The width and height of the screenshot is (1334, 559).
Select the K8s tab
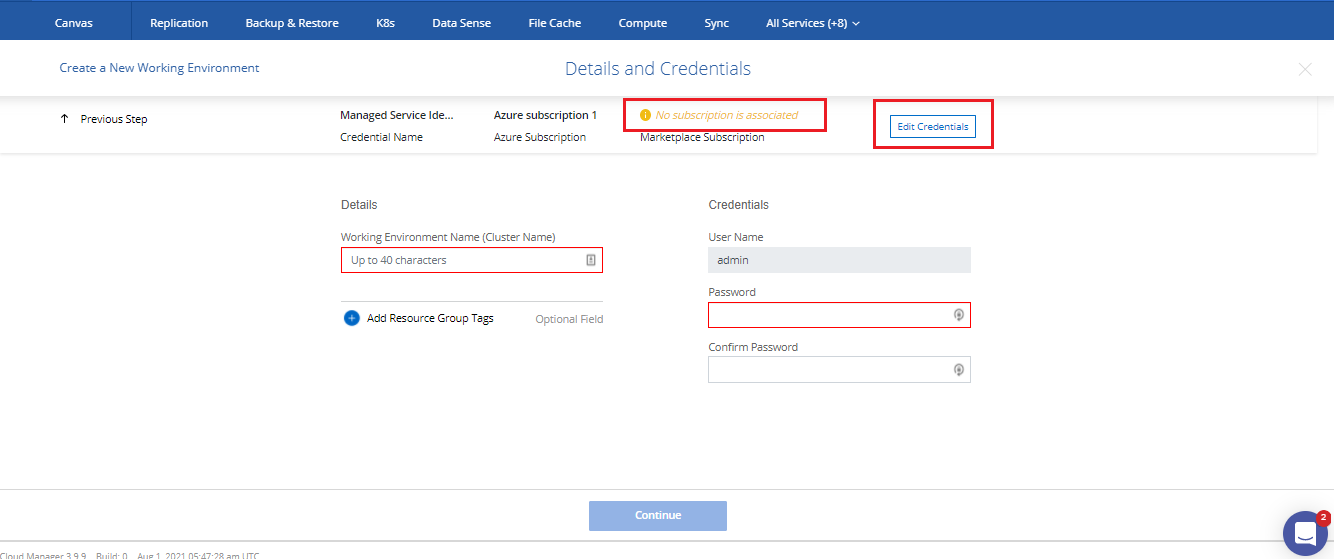click(x=385, y=23)
